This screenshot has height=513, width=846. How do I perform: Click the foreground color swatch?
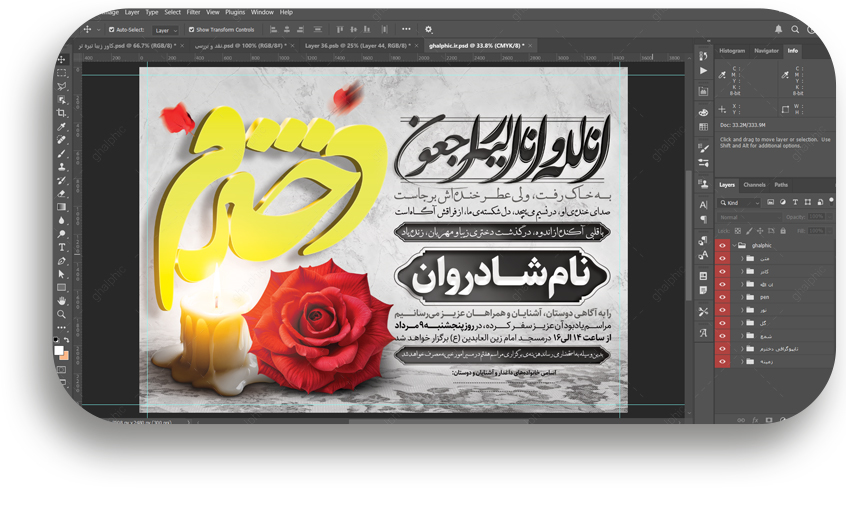[59, 341]
